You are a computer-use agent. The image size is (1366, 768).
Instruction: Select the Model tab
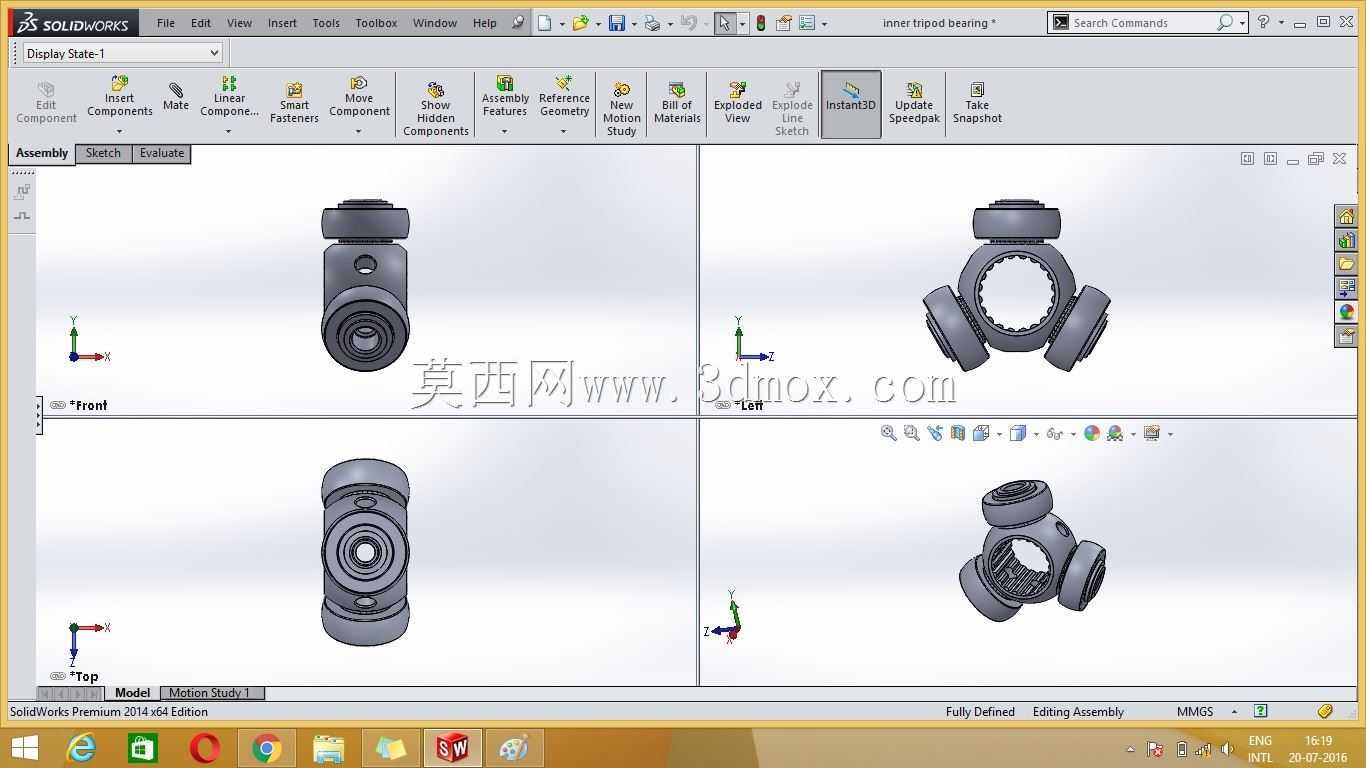pos(132,693)
